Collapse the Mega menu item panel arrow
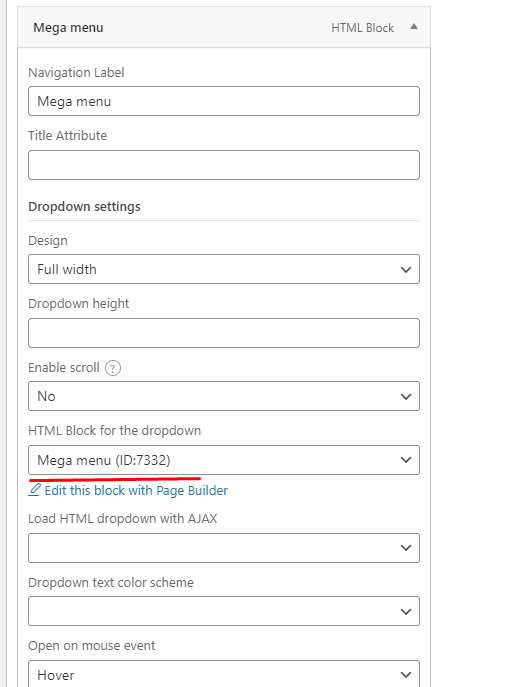 [x=413, y=27]
